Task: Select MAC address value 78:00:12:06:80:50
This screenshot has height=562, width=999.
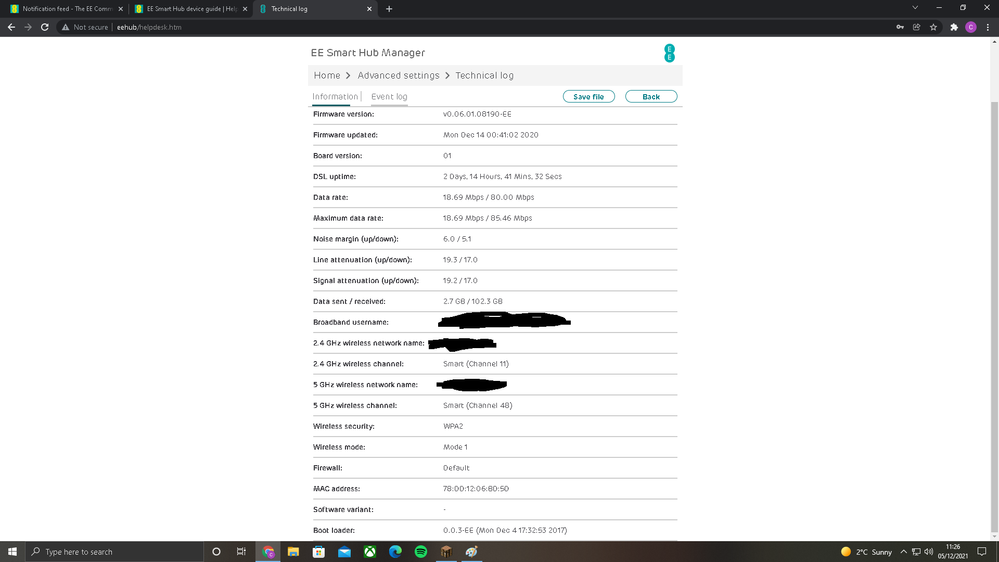Action: (x=476, y=489)
